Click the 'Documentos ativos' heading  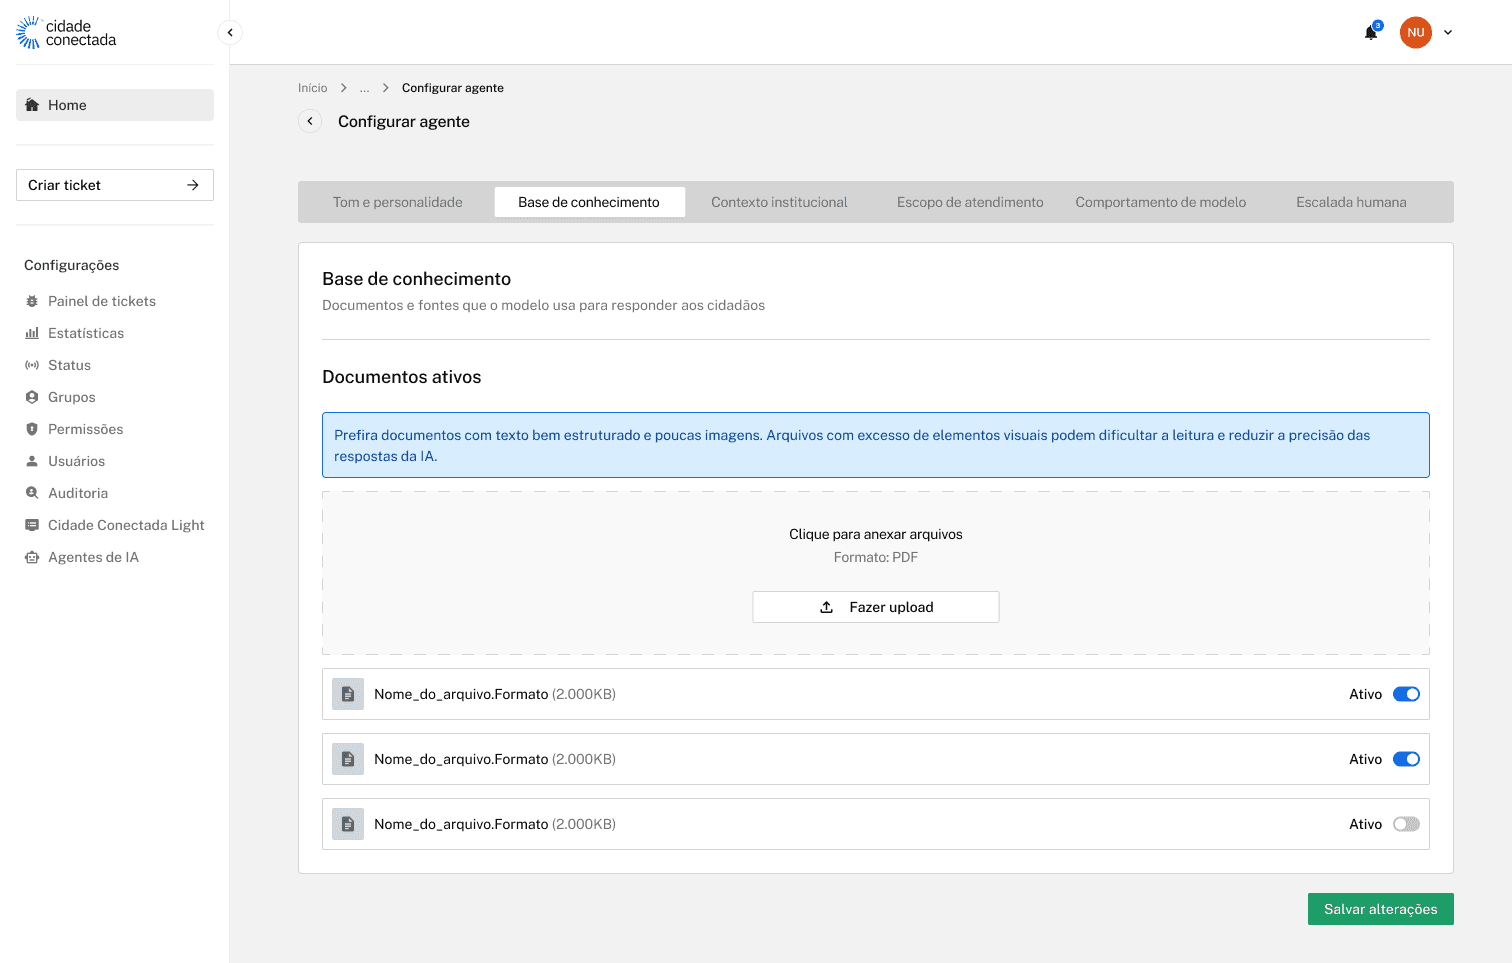[402, 377]
